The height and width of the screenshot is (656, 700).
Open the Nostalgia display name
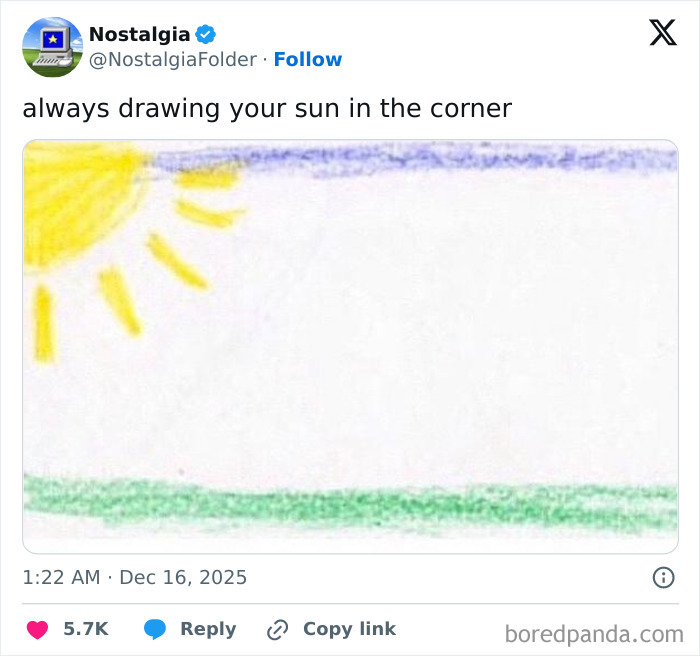coord(139,34)
